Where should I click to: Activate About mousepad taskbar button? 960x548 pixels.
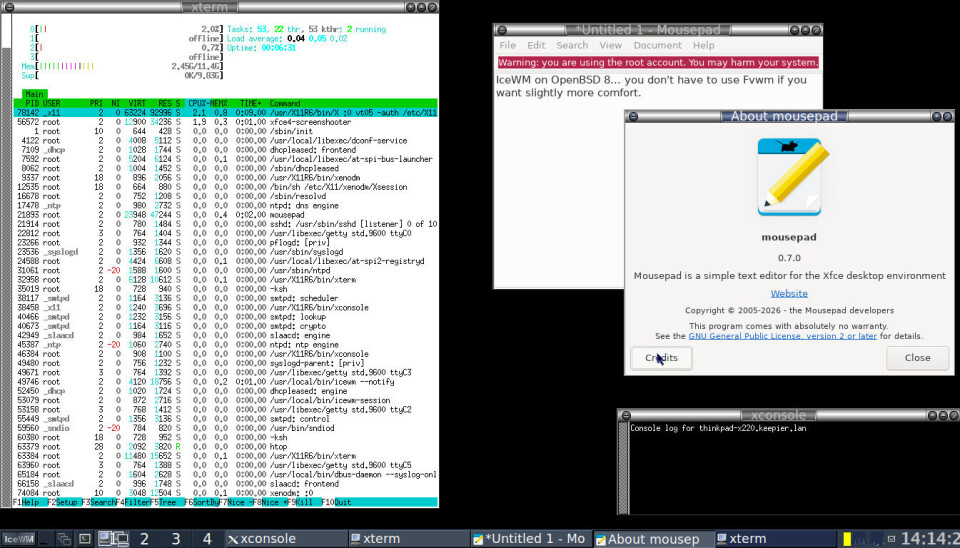click(x=653, y=539)
